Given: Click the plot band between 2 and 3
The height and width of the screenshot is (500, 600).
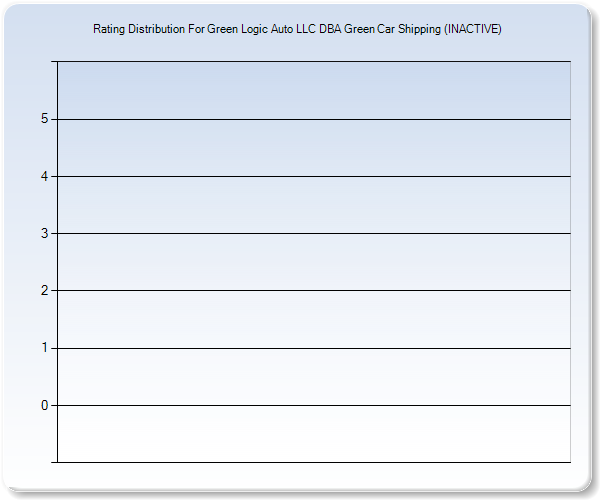Looking at the screenshot, I should (x=314, y=262).
